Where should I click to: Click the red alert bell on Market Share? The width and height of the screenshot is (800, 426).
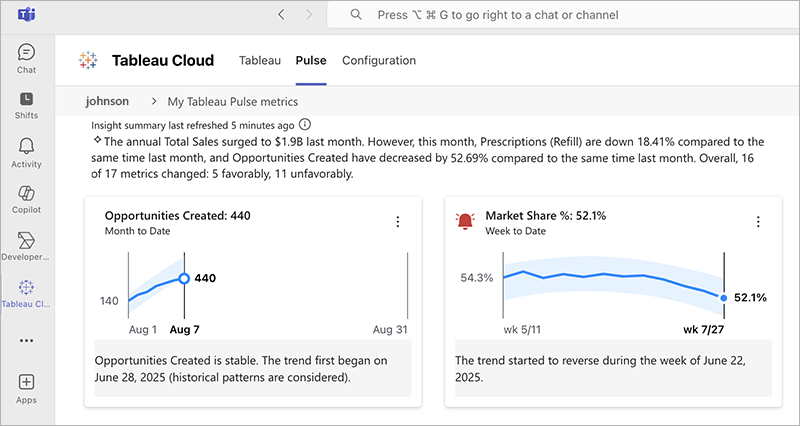coord(465,221)
